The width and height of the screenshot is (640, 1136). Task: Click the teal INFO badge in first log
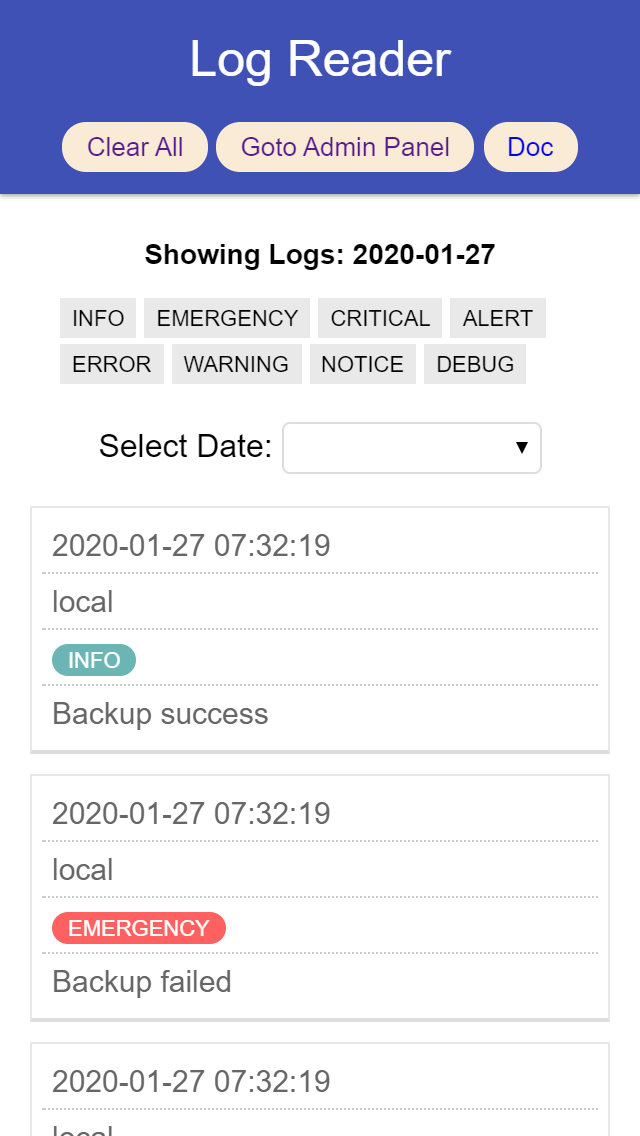click(94, 660)
